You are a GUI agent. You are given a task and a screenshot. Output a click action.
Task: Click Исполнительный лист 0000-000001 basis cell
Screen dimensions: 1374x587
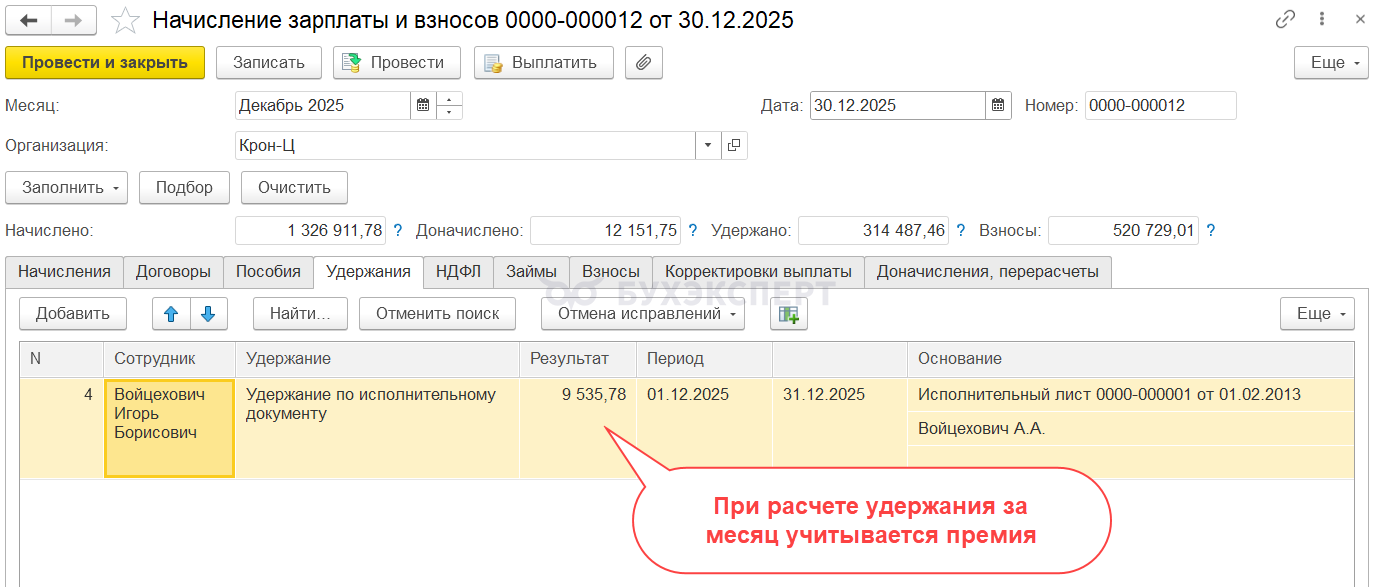click(x=1130, y=394)
